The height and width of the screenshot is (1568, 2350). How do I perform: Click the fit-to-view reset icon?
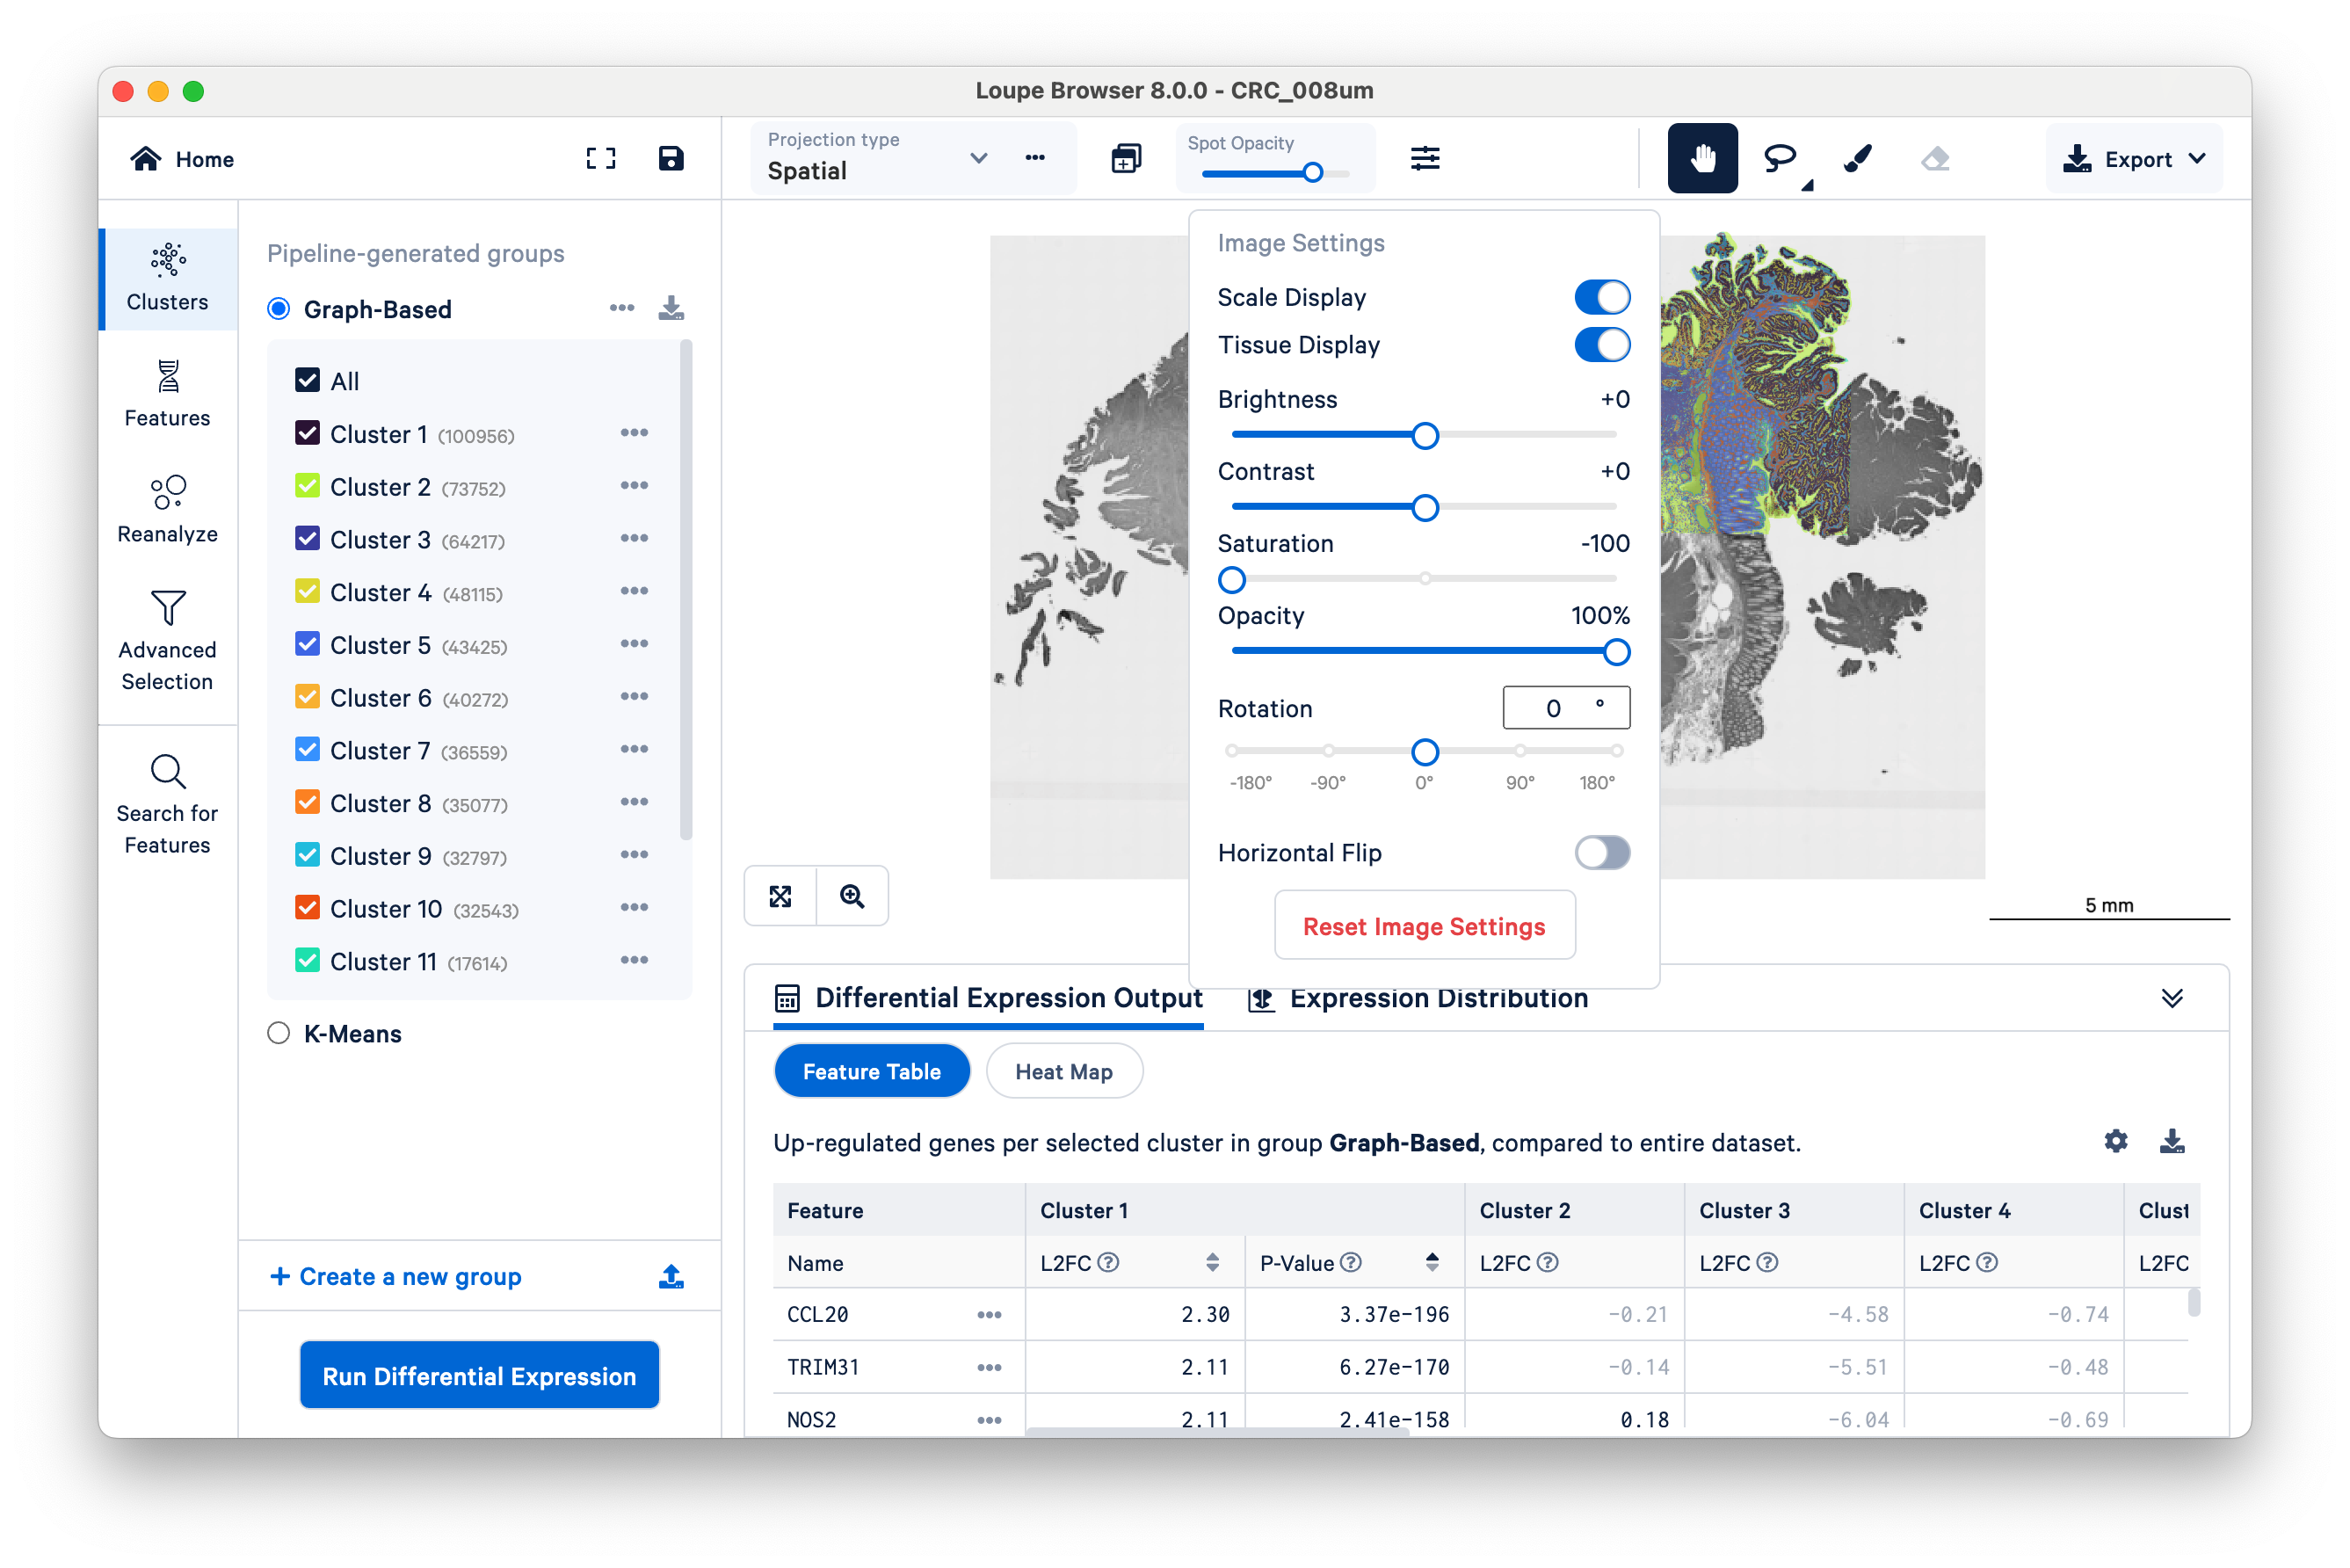[x=780, y=896]
